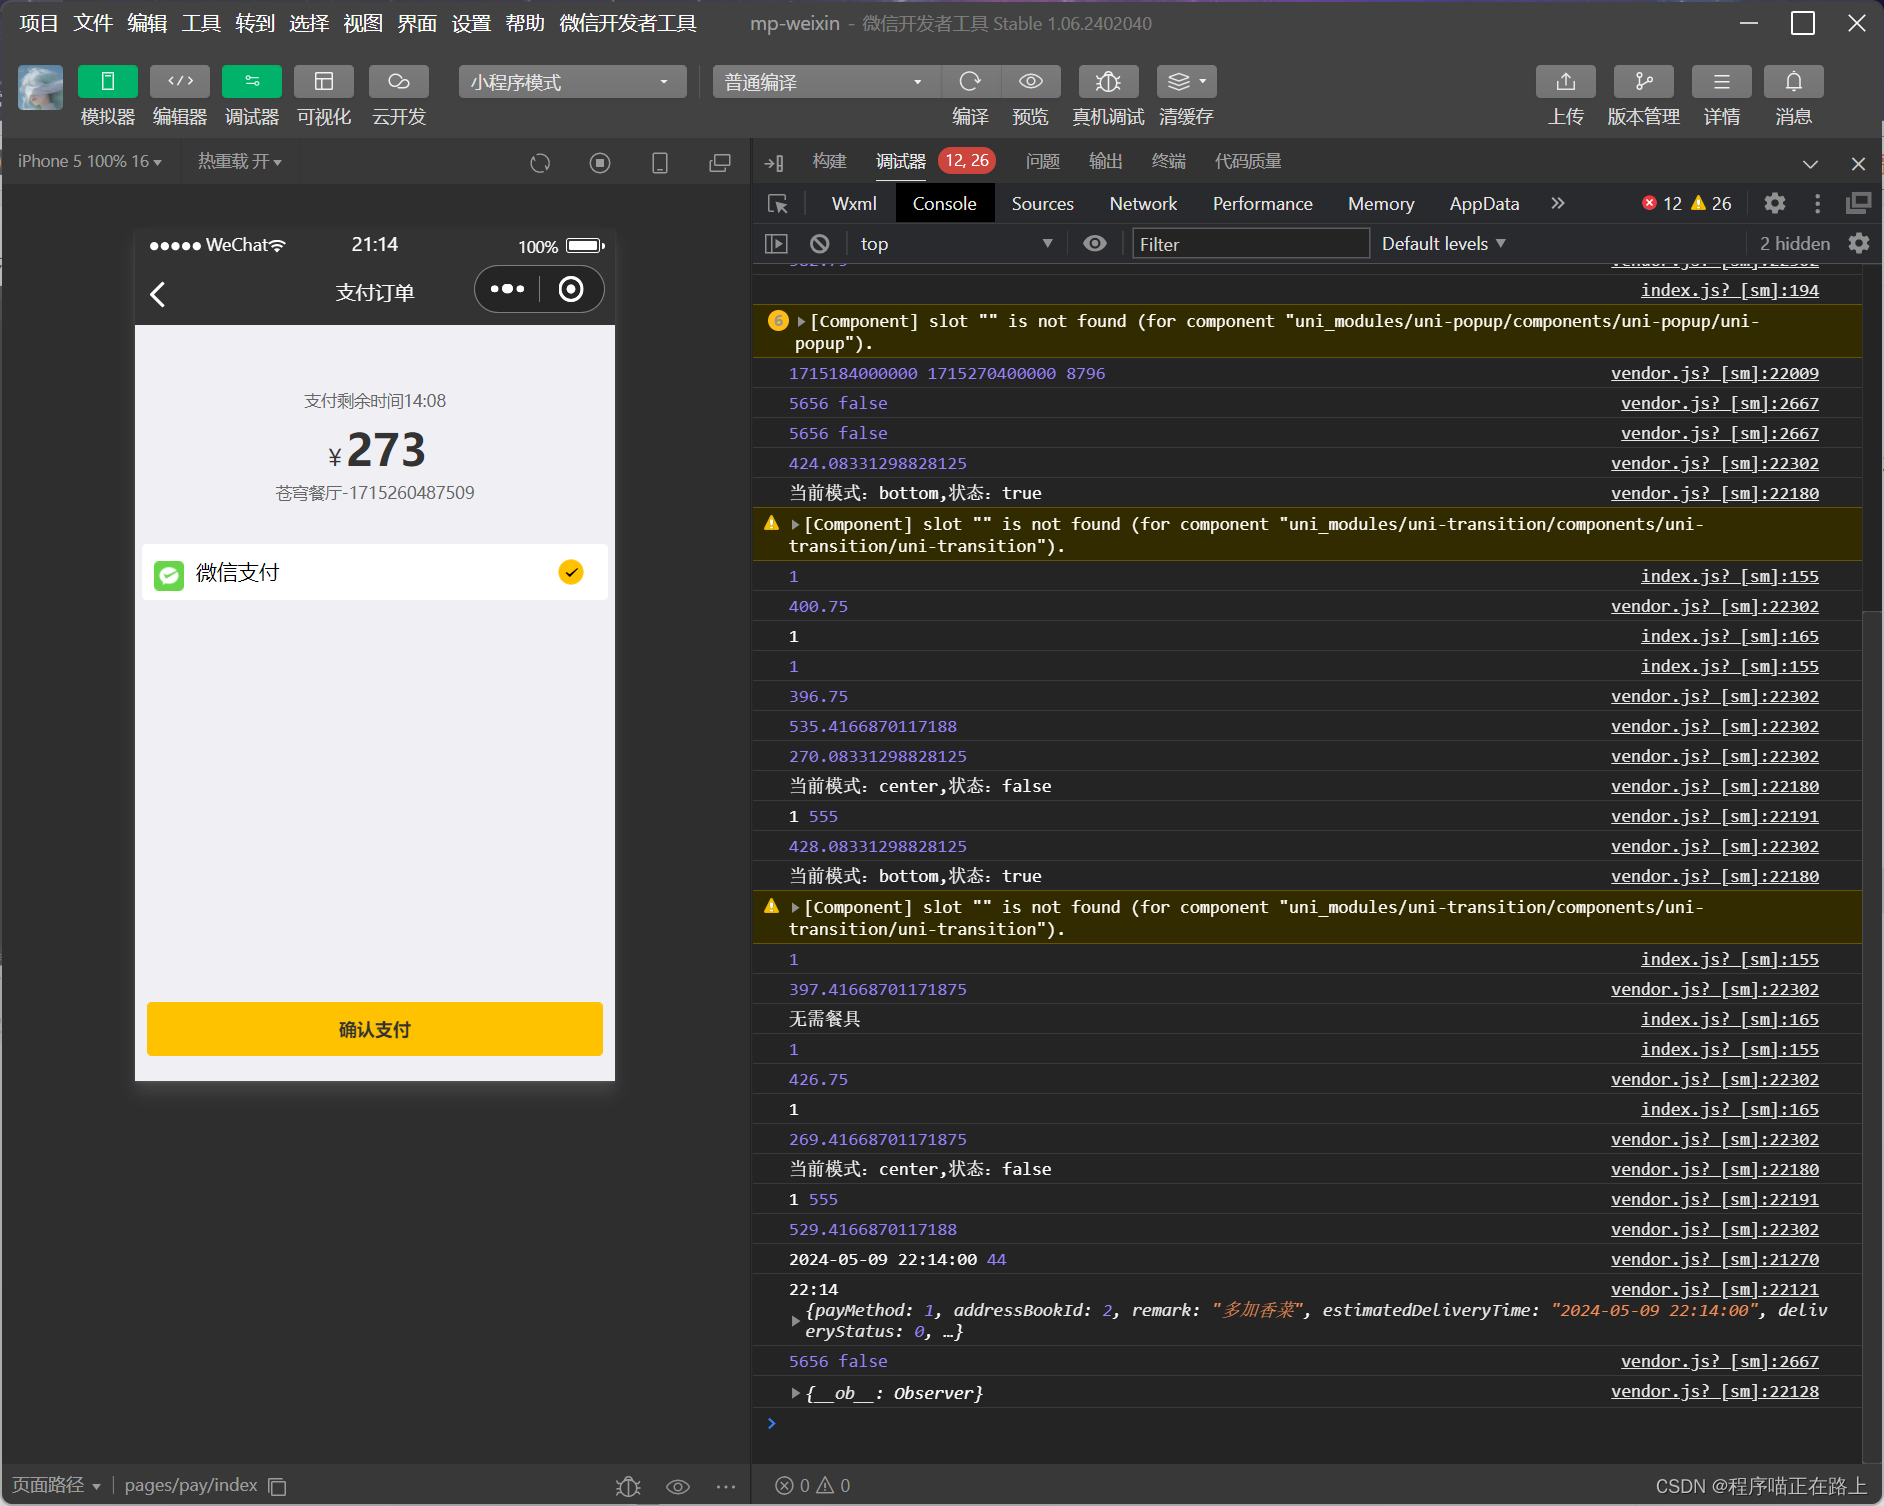Image resolution: width=1884 pixels, height=1506 pixels.
Task: Open the vendor.js? [sm]:22128 source link
Action: (1715, 1391)
